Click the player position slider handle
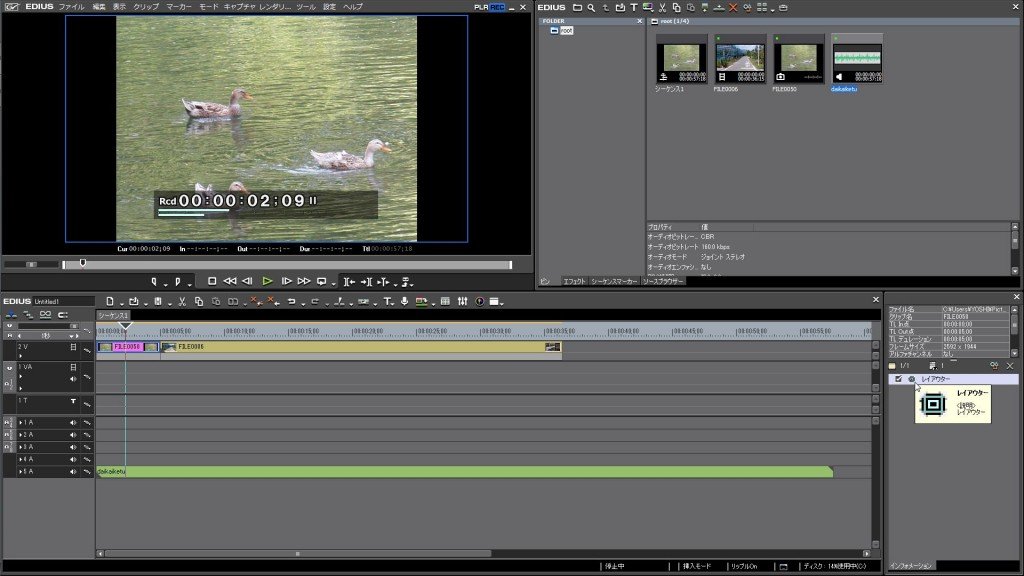 tap(83, 263)
